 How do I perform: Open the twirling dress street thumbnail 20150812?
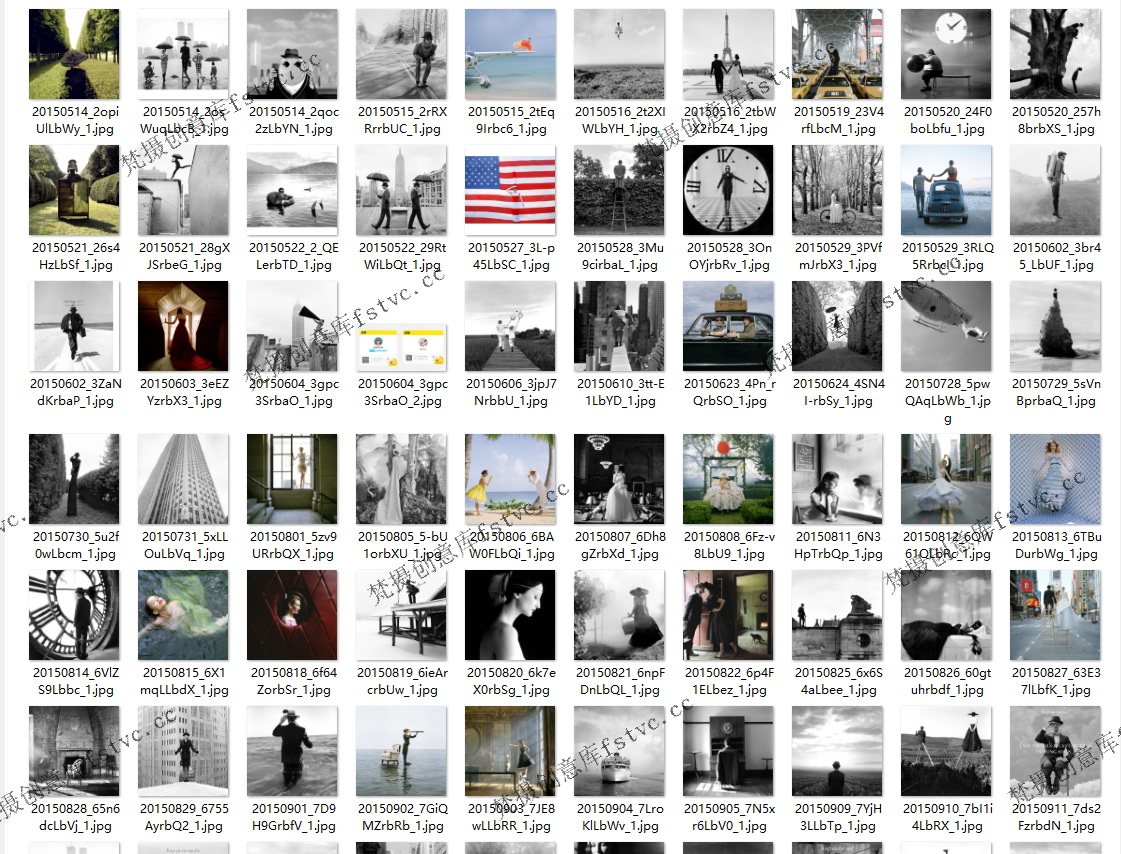[x=947, y=479]
